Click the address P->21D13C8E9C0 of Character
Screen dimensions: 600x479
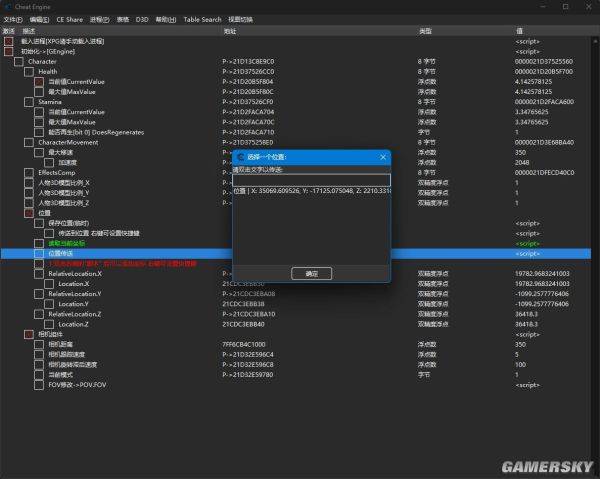[x=248, y=62]
